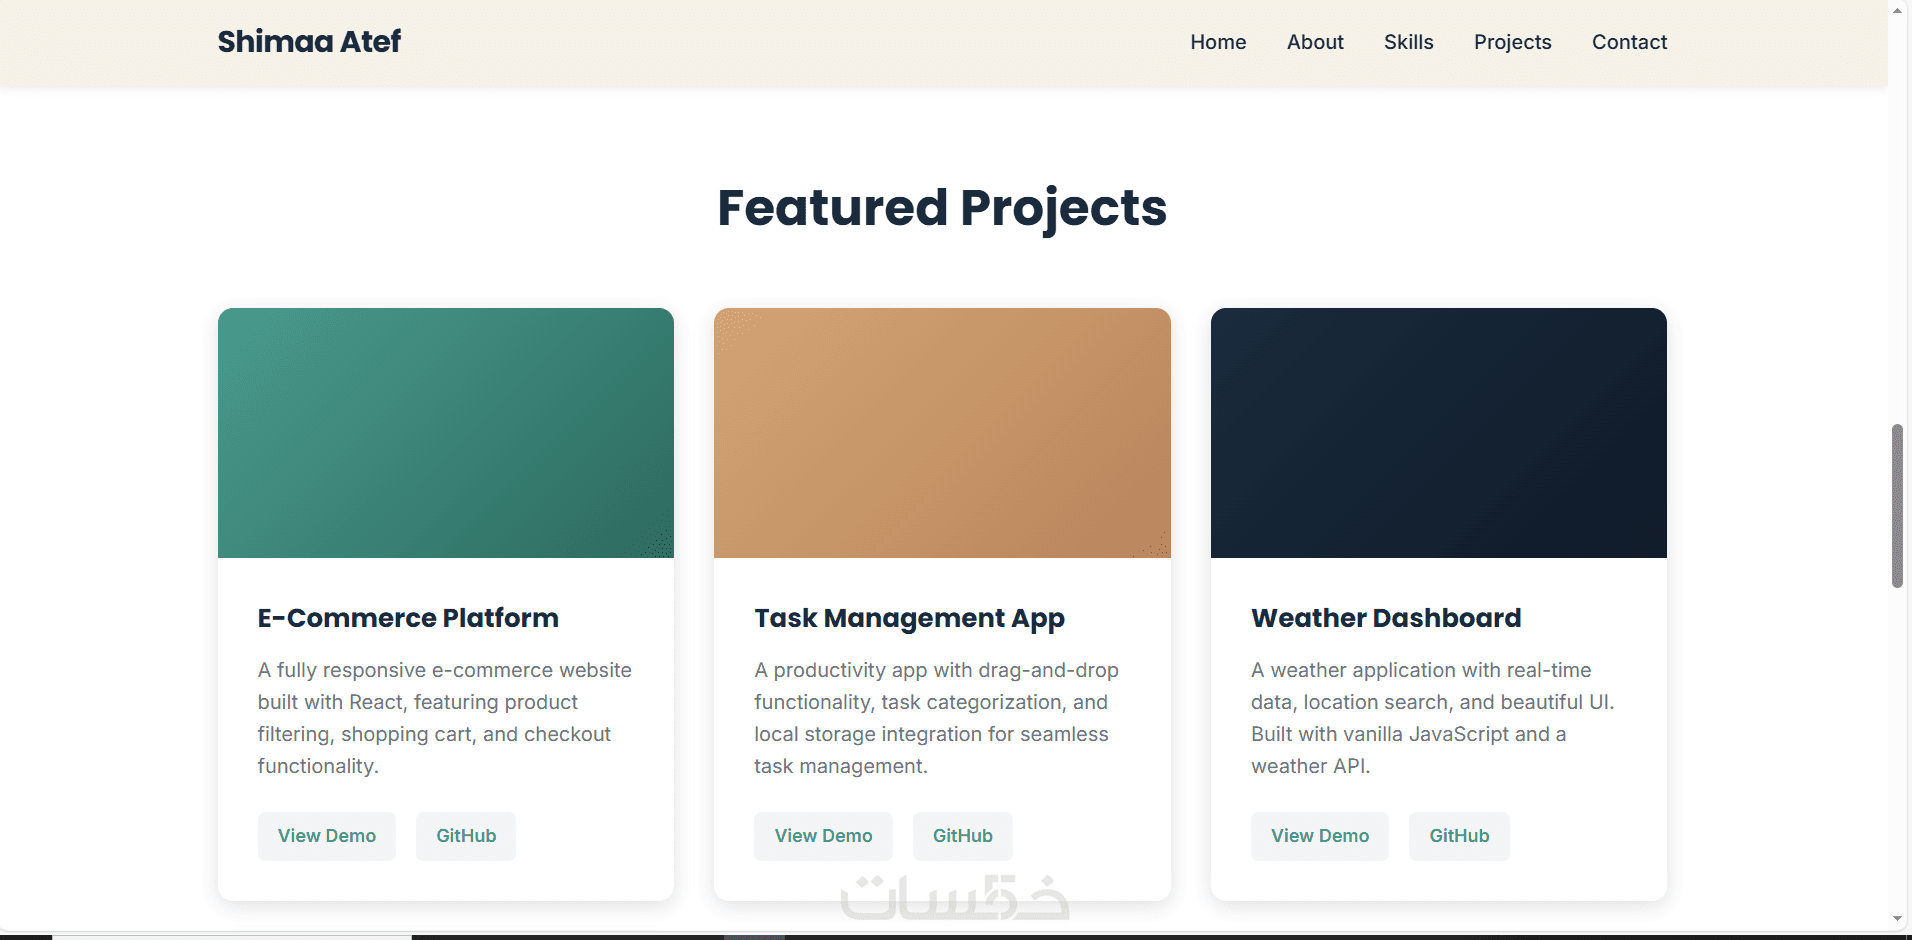Click the E-Commerce Platform card title
Screen dimensions: 1912x940
408,618
